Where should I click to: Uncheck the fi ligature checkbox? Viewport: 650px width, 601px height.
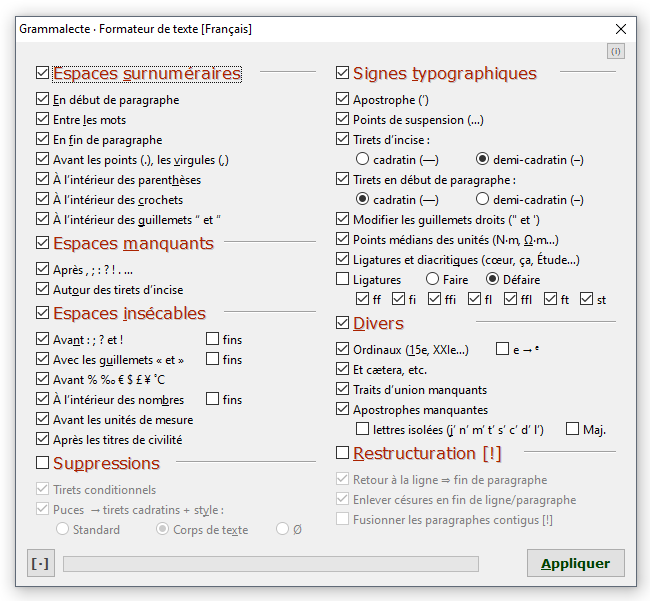[x=398, y=298]
